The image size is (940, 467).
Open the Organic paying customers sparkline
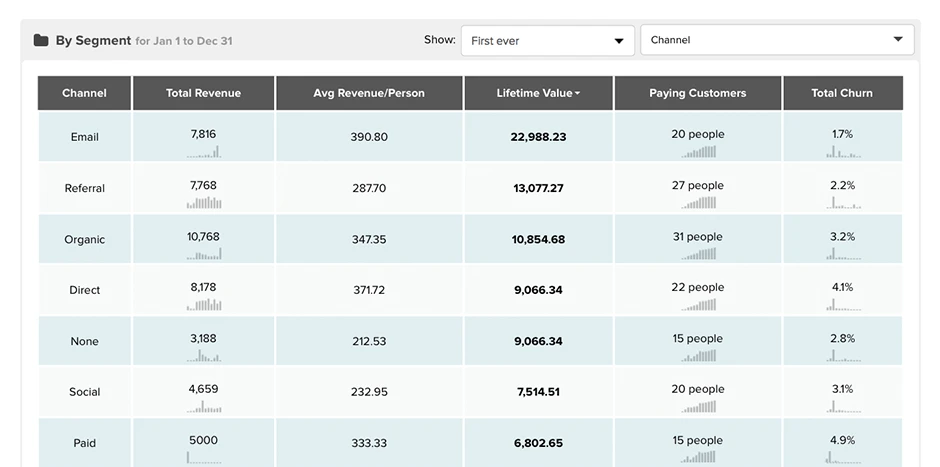[x=698, y=254]
